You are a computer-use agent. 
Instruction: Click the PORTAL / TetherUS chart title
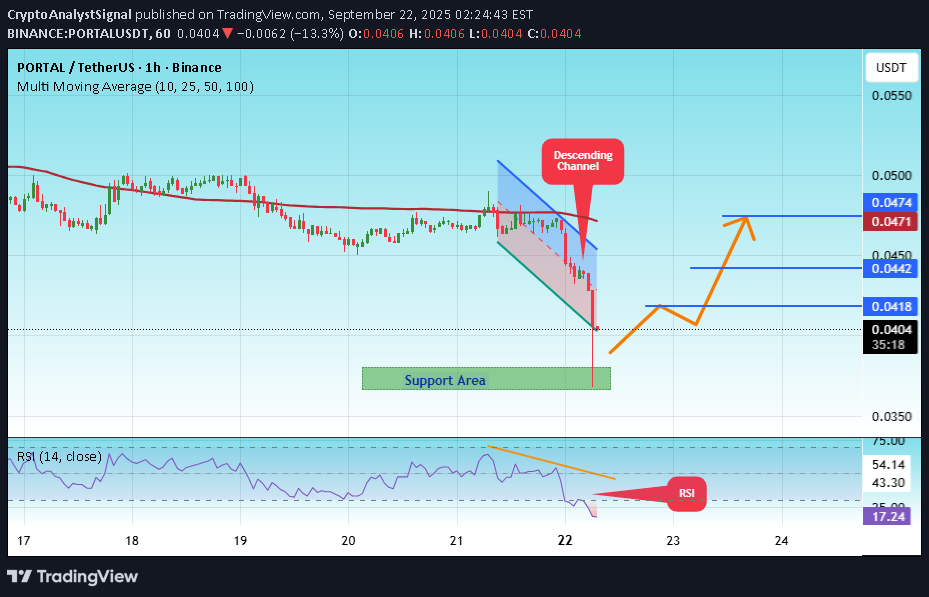[119, 68]
